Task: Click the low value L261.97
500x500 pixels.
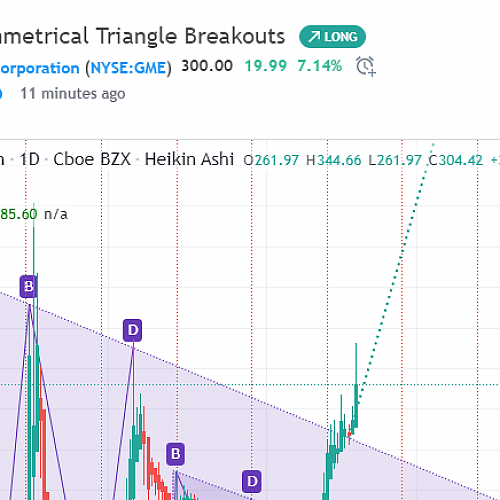Action: (x=395, y=160)
